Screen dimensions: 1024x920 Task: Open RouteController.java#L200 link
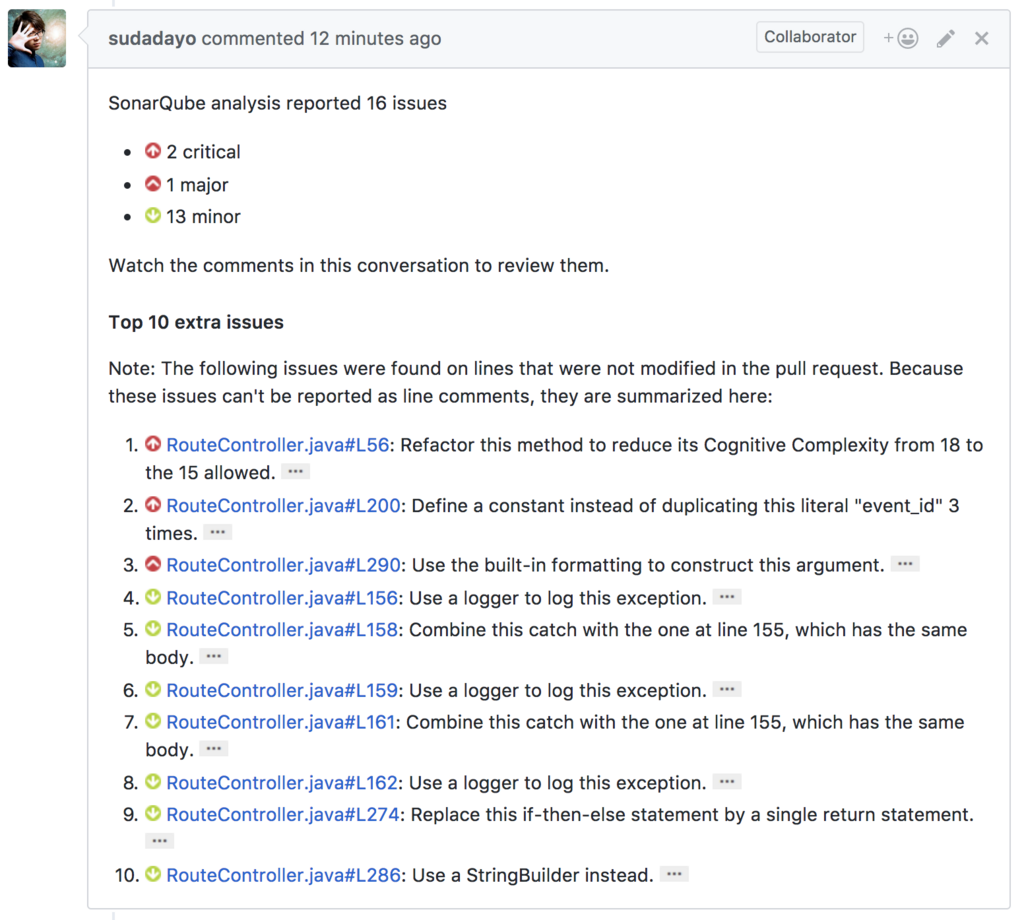pos(283,506)
